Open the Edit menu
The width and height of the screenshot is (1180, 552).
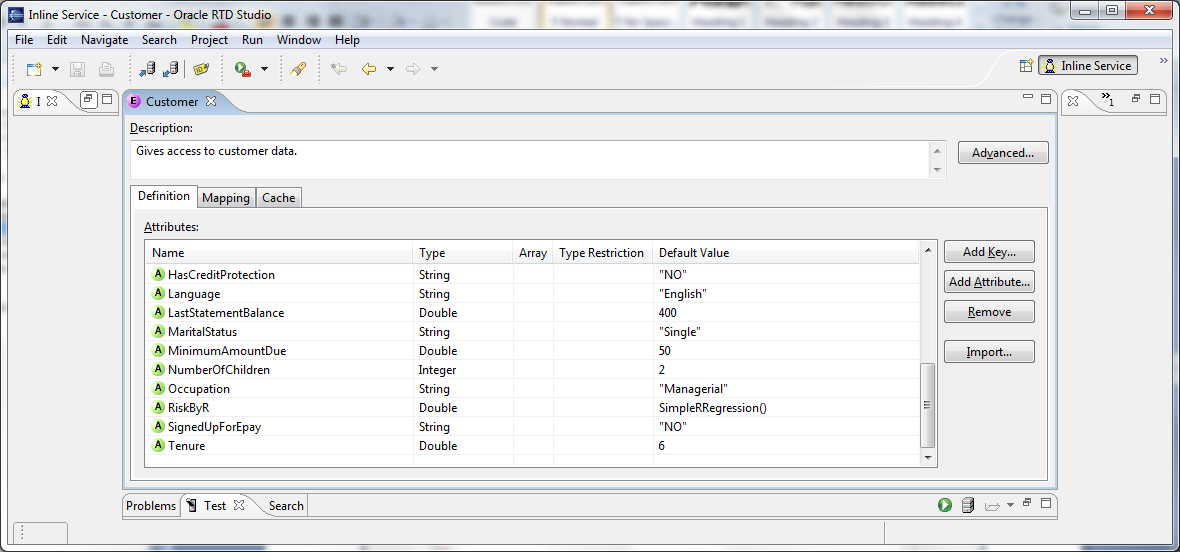click(57, 40)
